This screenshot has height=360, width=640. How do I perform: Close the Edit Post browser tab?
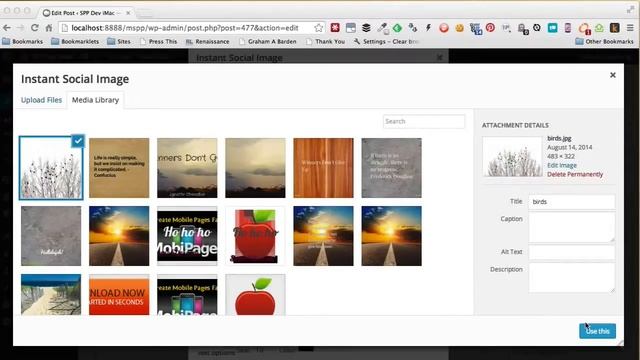pyautogui.click(x=128, y=13)
